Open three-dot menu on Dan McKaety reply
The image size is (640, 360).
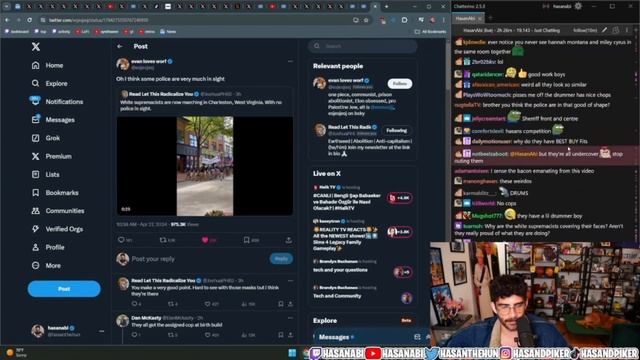click(290, 318)
